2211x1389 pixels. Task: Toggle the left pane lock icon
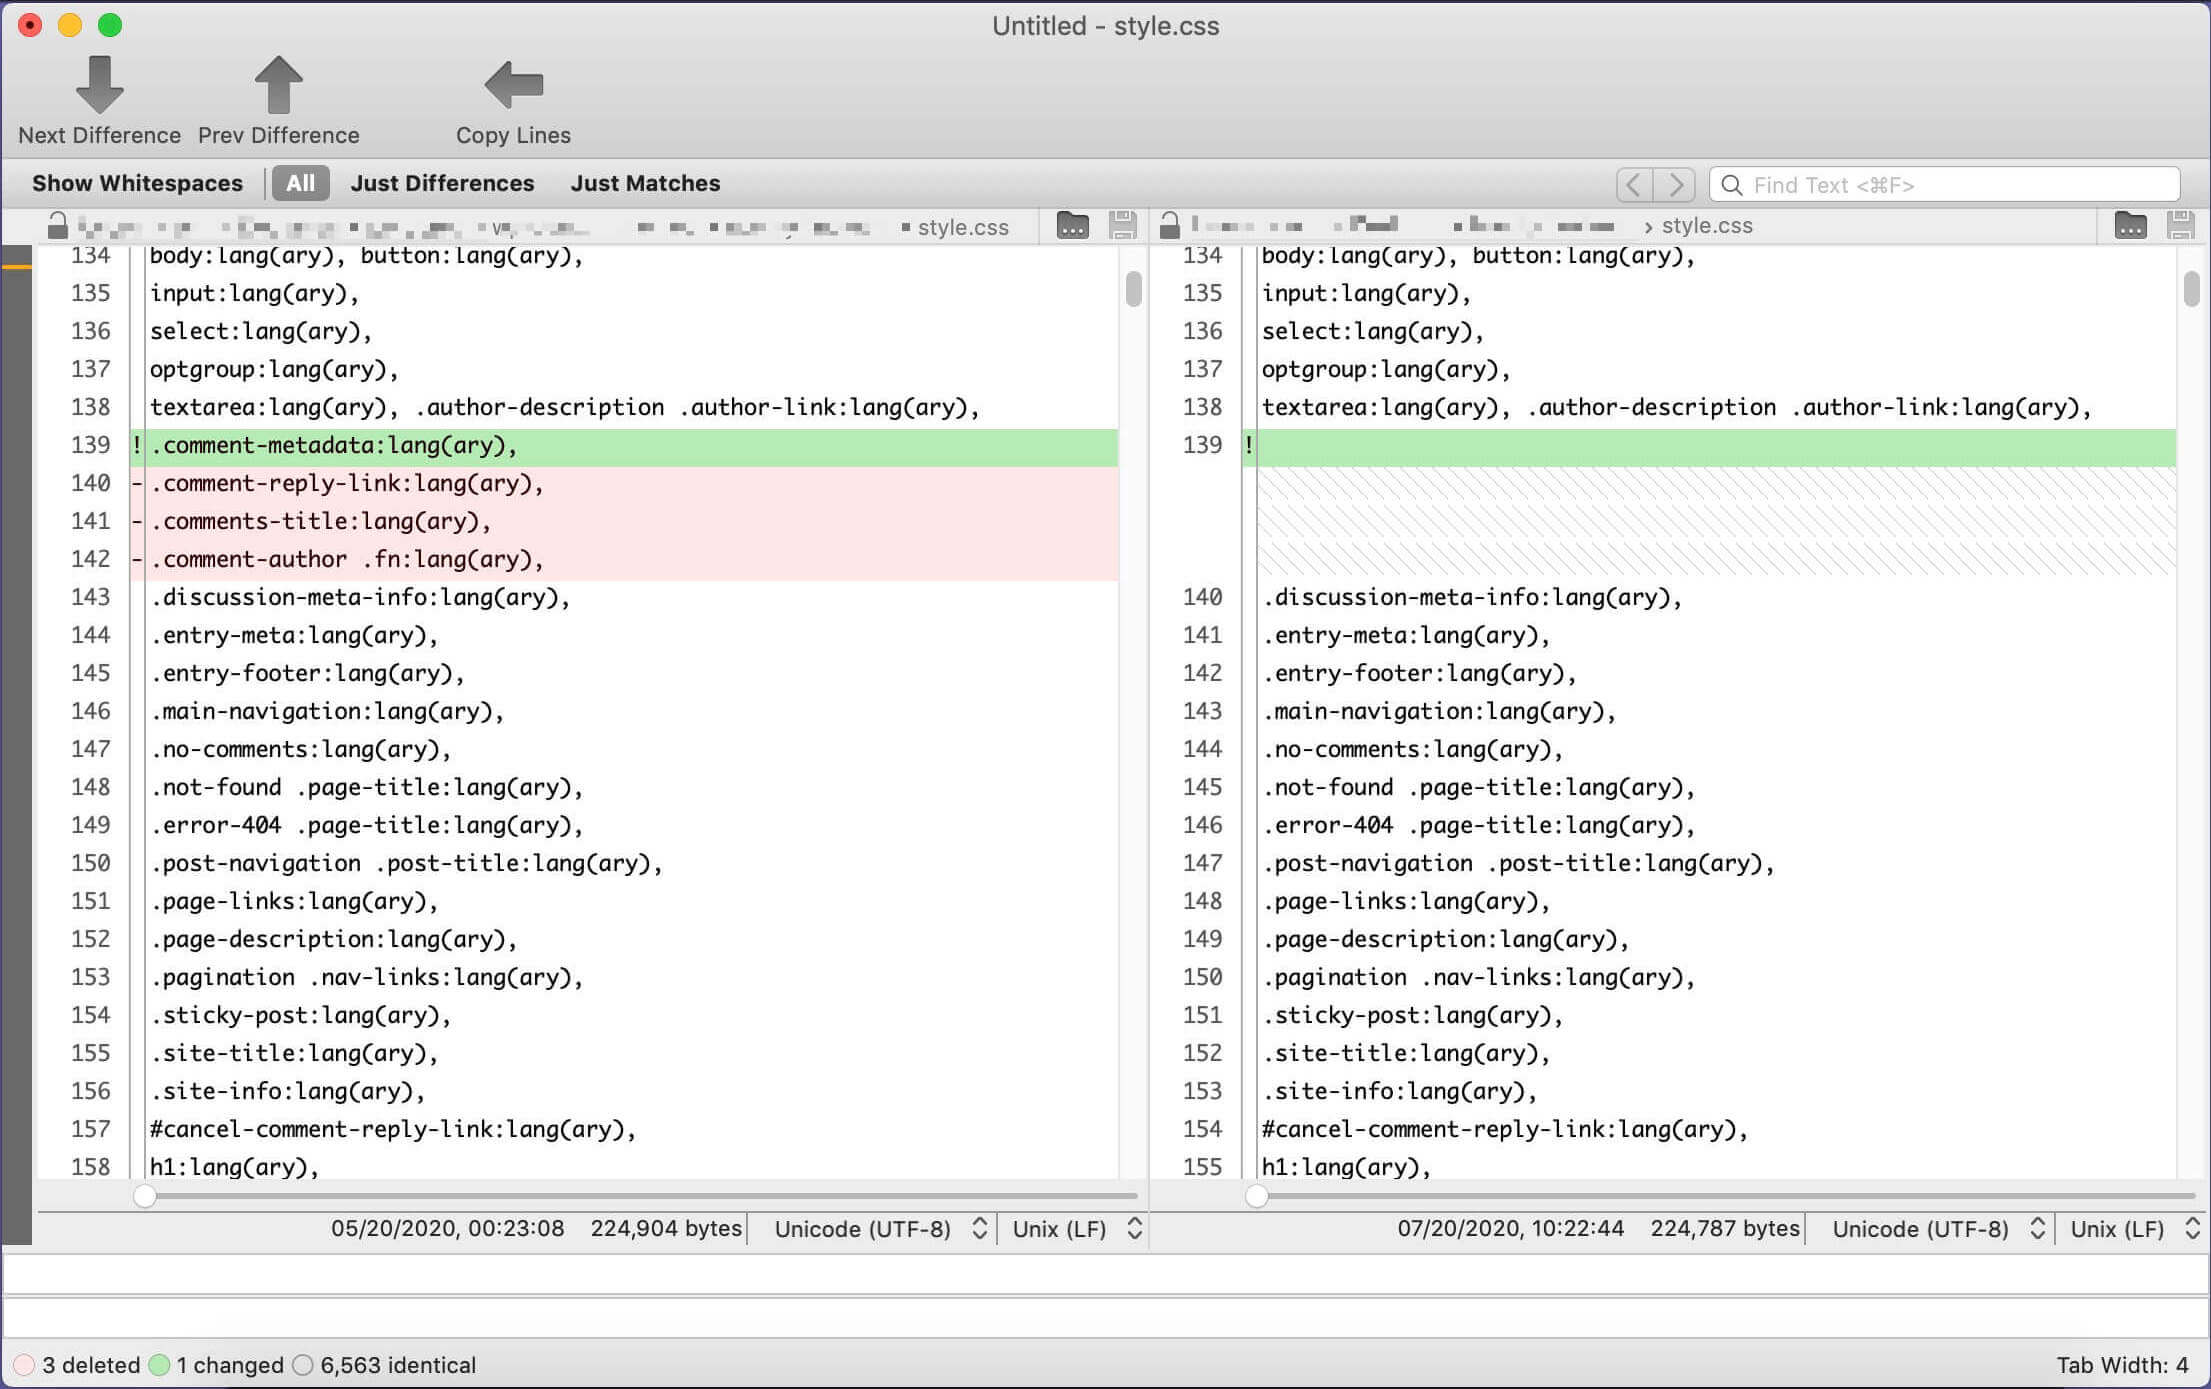pyautogui.click(x=57, y=226)
